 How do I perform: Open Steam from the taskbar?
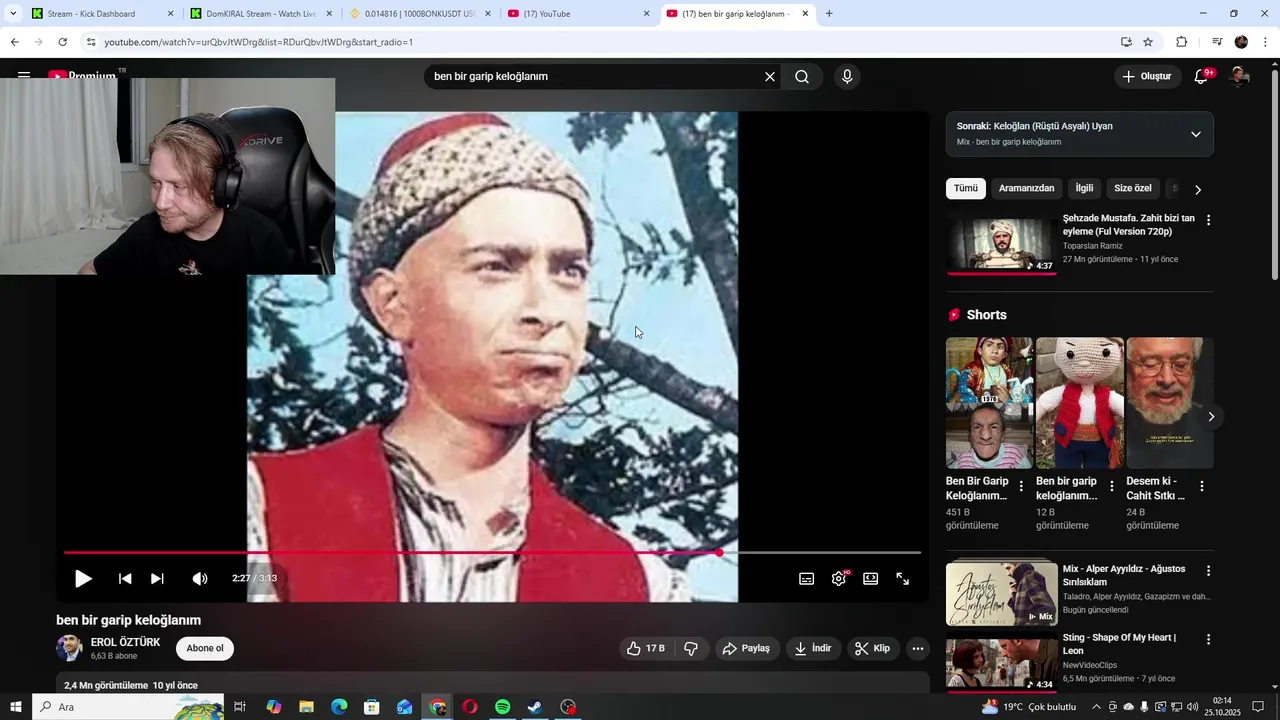tap(535, 707)
